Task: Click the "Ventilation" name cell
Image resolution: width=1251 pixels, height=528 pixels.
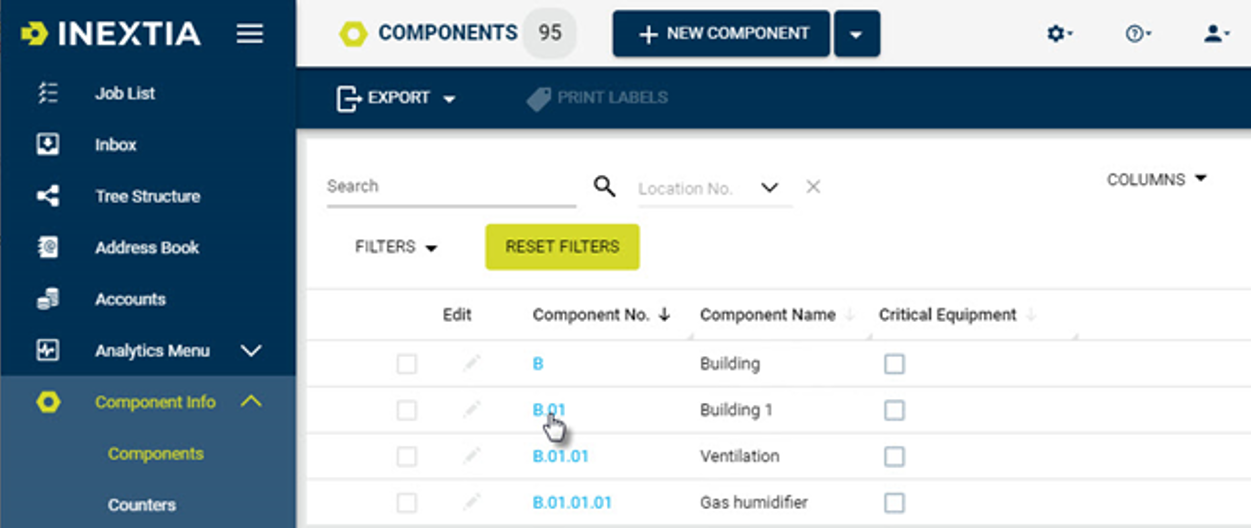Action: 740,456
